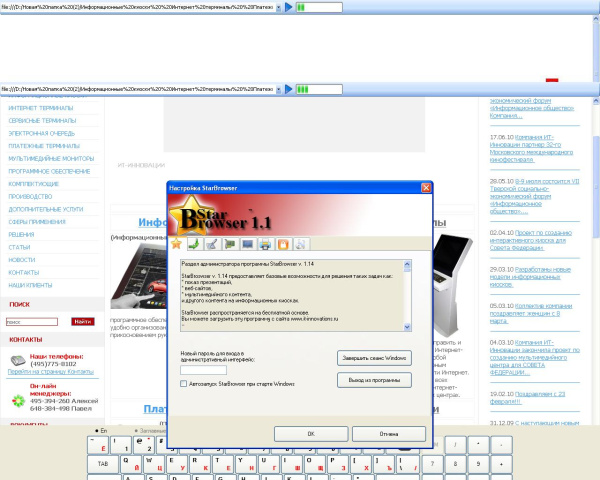The width and height of the screenshot is (600, 480).
Task: Open the green arrow settings tab
Action: point(194,244)
